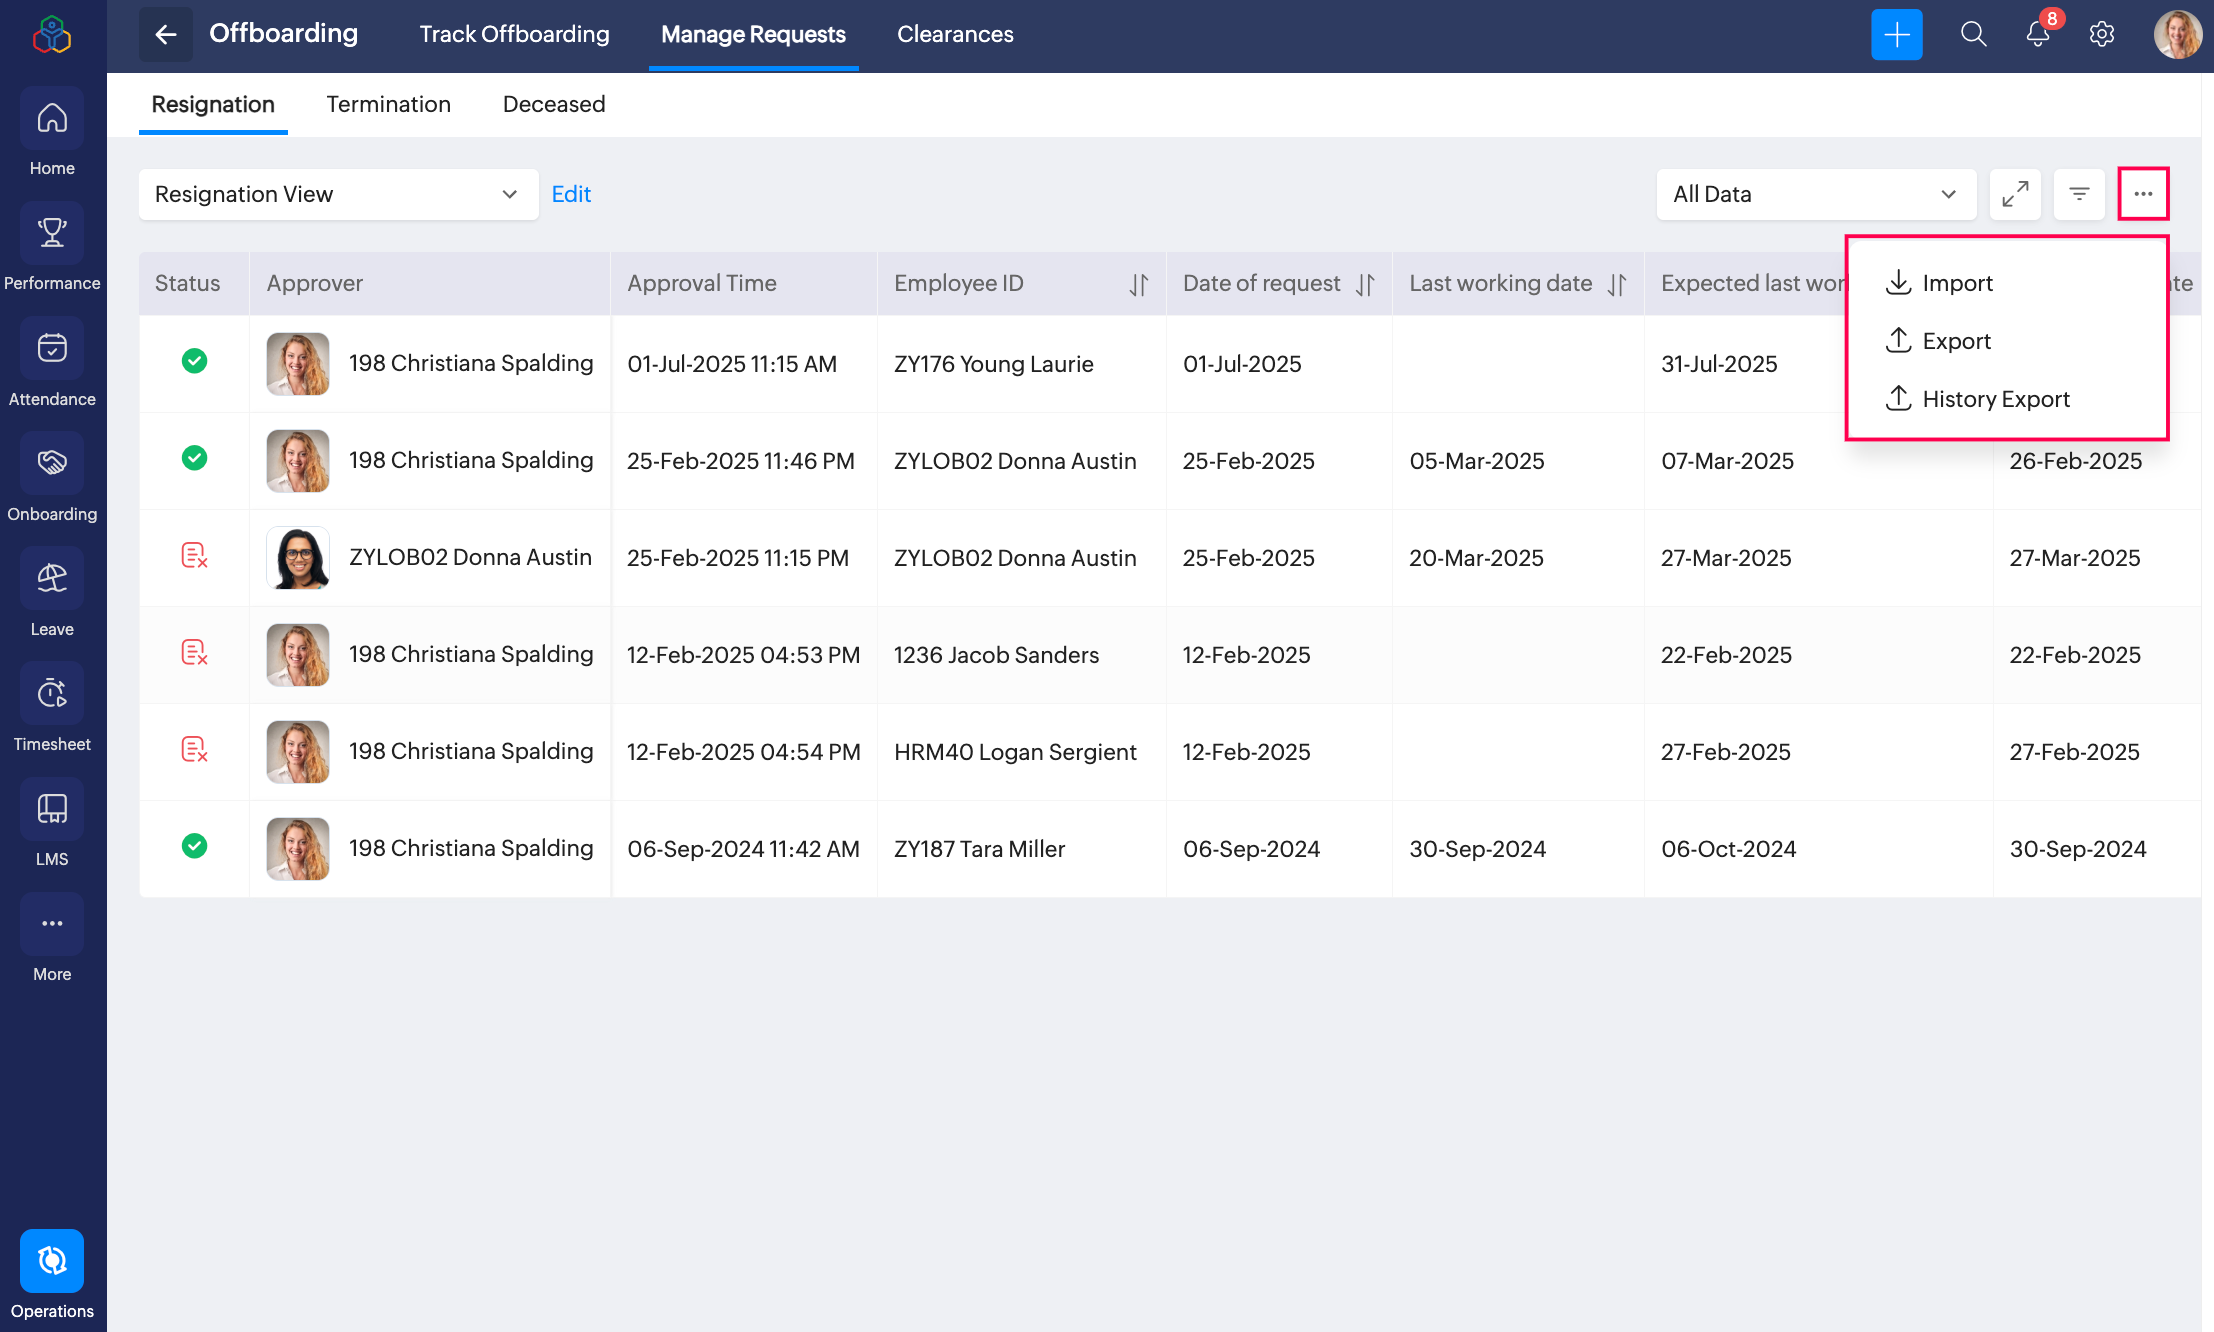2214x1332 pixels.
Task: Expand table to full screen view
Action: pyautogui.click(x=2015, y=194)
